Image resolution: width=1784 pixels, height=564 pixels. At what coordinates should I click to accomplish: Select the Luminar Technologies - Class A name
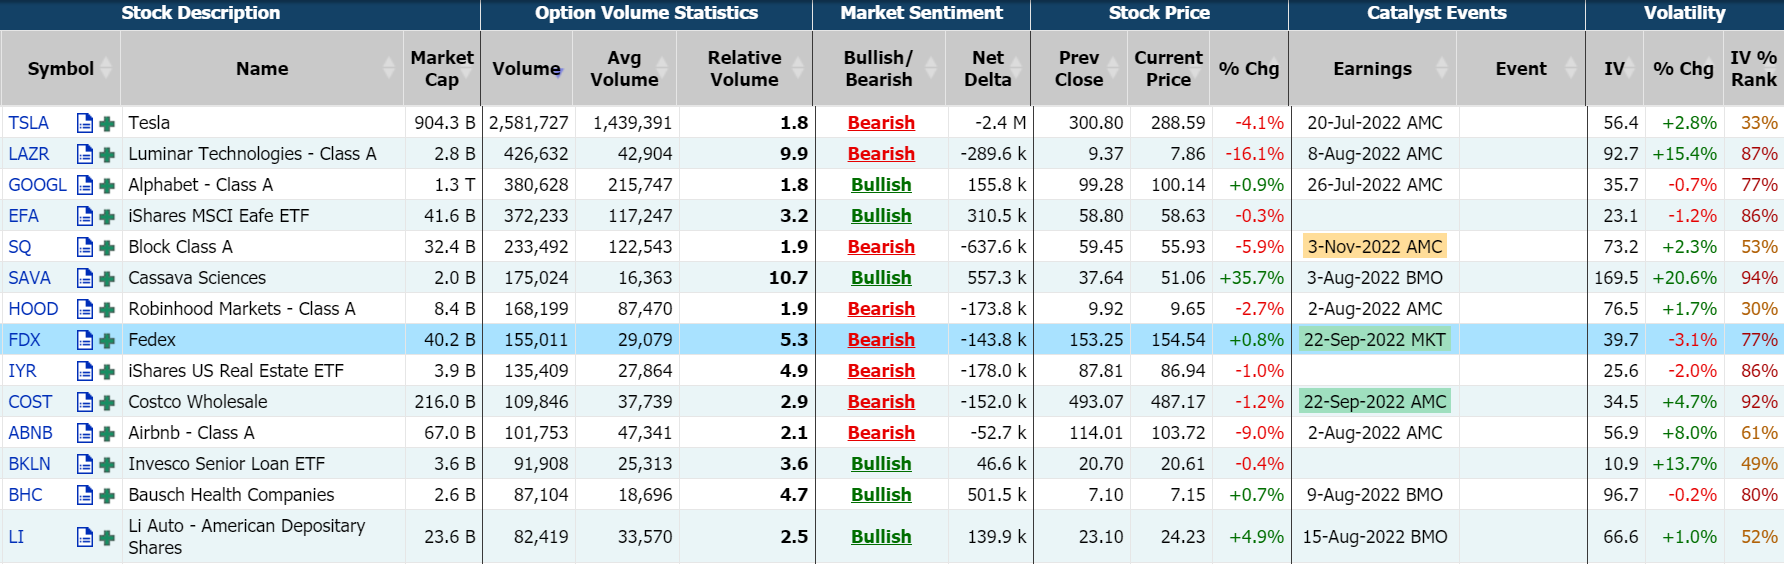pos(252,154)
